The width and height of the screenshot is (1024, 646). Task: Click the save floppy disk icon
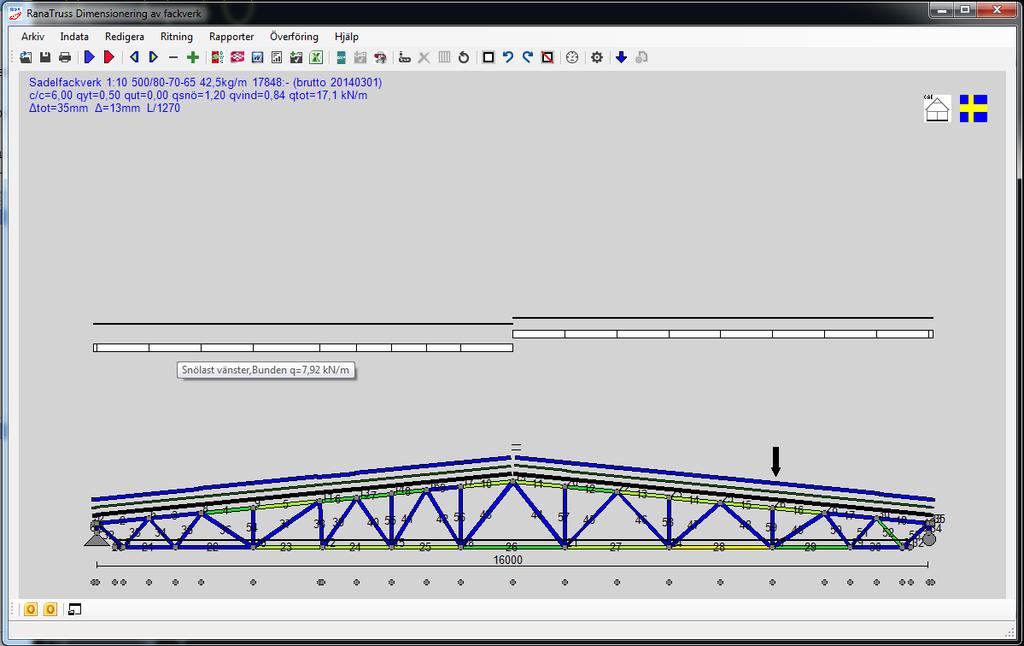[x=45, y=57]
